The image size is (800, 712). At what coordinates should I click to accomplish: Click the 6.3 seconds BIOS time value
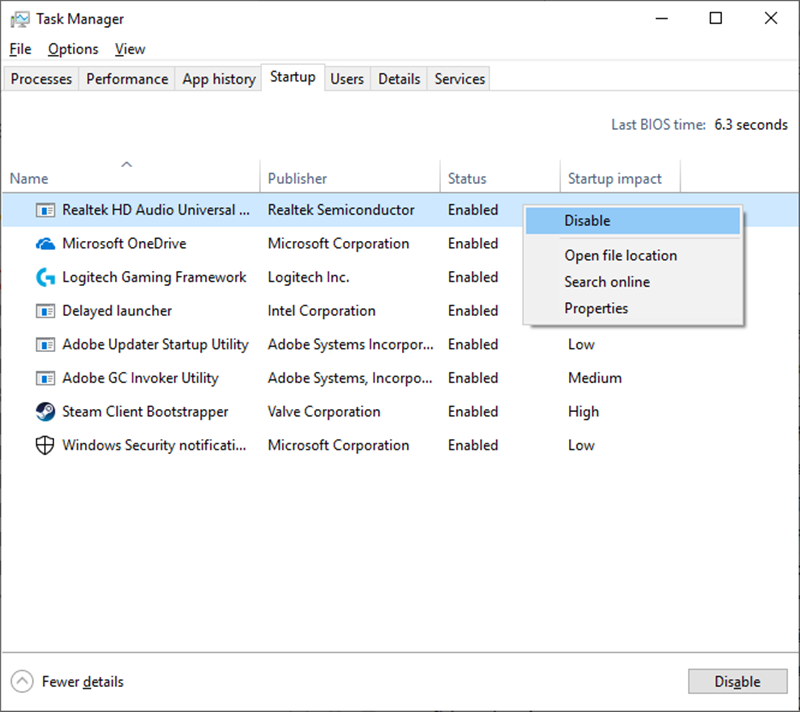click(751, 125)
